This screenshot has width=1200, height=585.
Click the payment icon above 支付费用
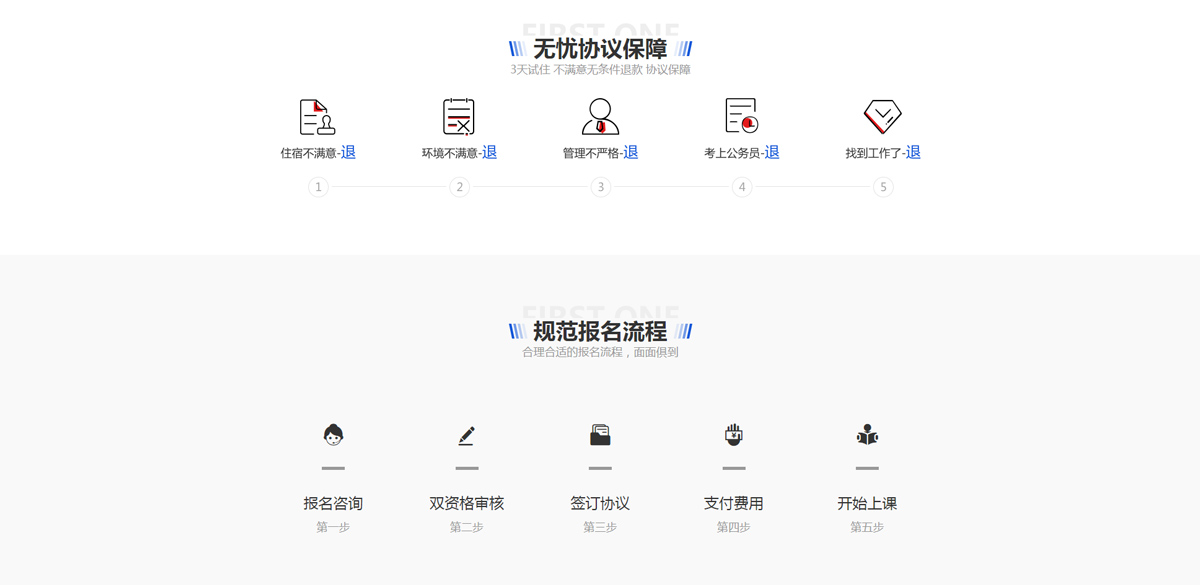(733, 435)
